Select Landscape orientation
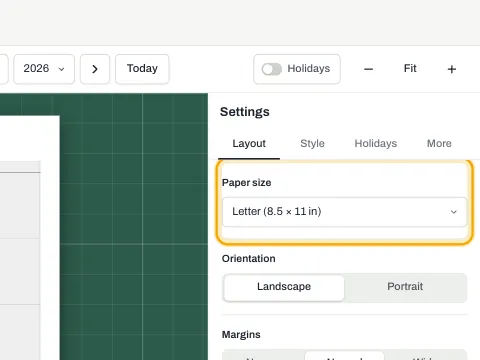Screen dimensions: 480x360 (x=284, y=287)
